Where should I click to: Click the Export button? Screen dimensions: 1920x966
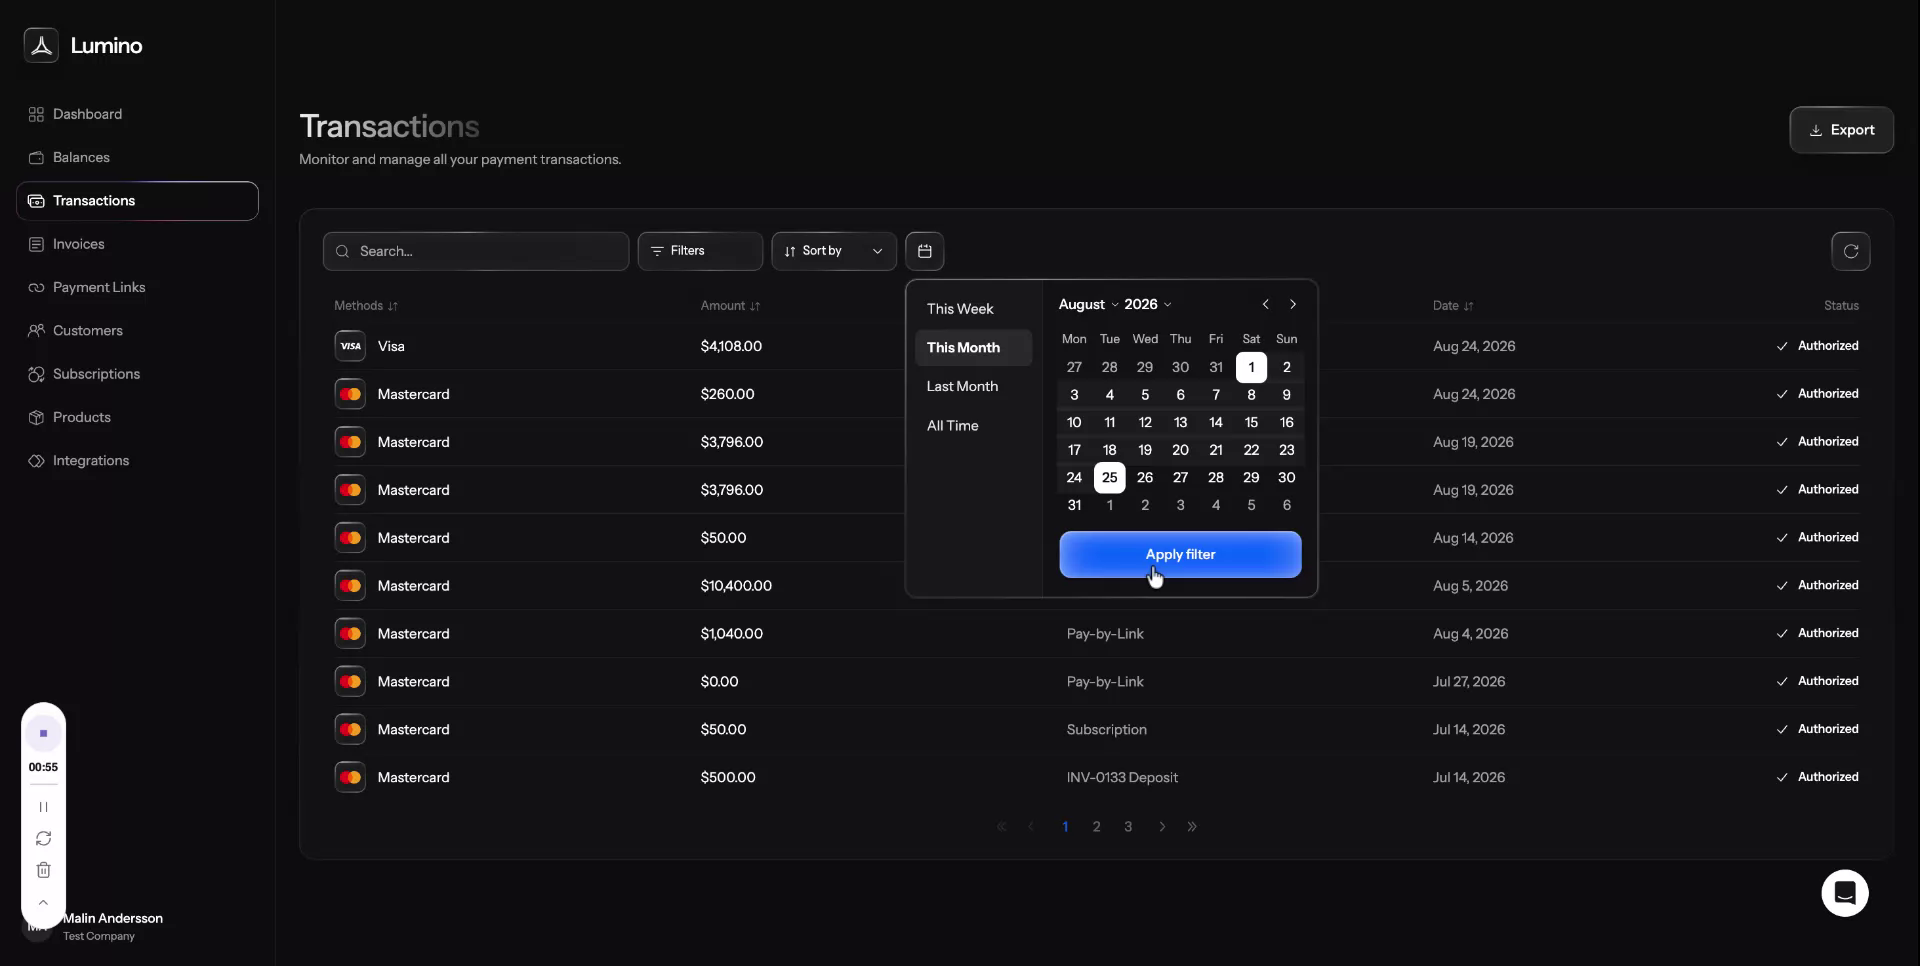tap(1841, 130)
